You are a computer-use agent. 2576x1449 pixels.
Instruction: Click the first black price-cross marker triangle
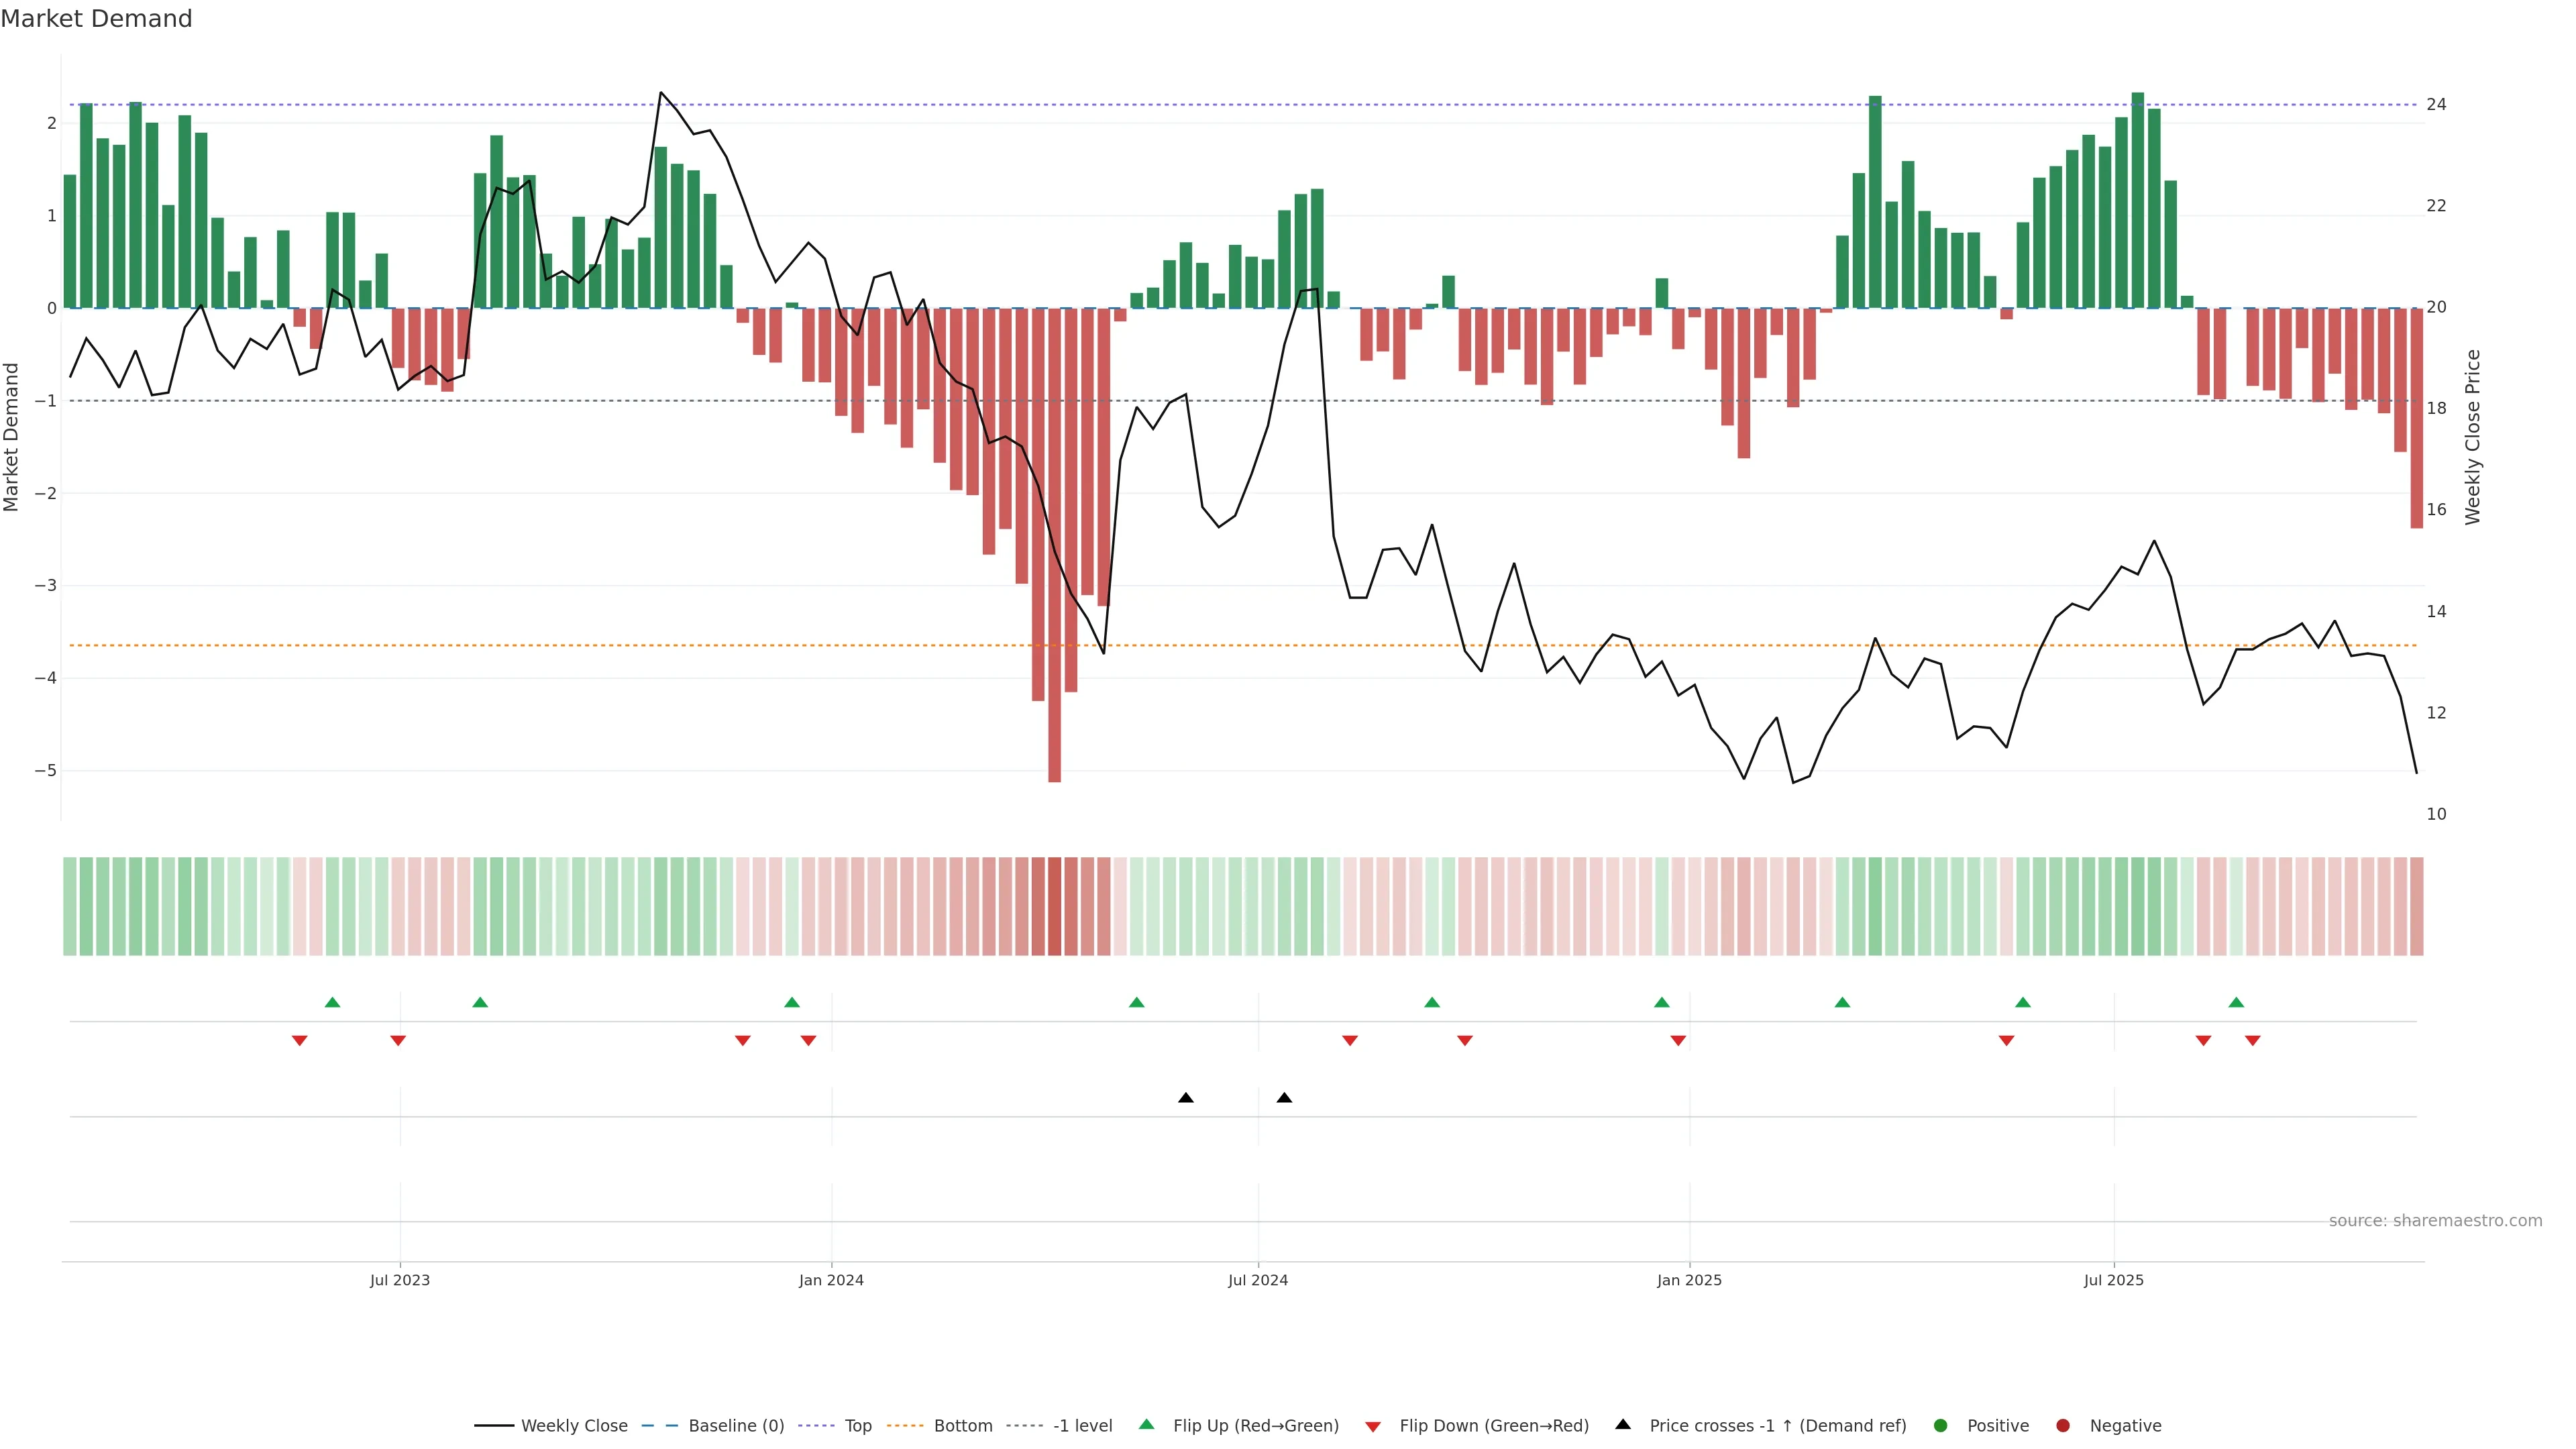point(1186,1098)
